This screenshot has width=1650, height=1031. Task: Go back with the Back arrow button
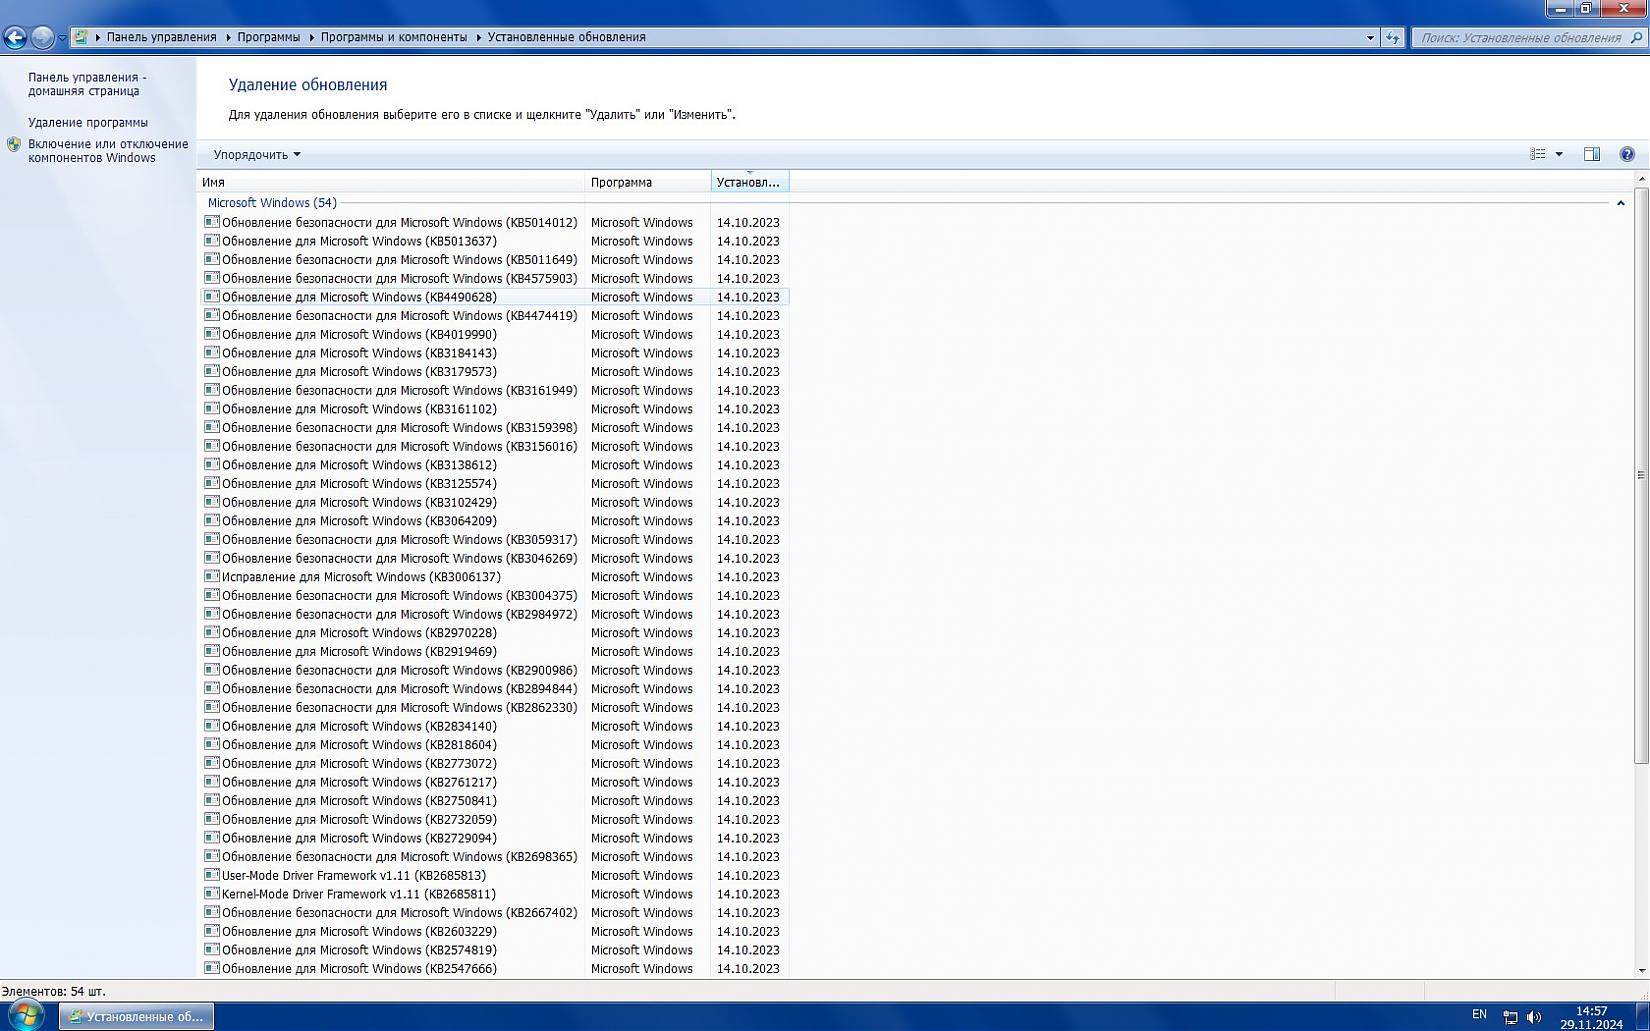15,38
